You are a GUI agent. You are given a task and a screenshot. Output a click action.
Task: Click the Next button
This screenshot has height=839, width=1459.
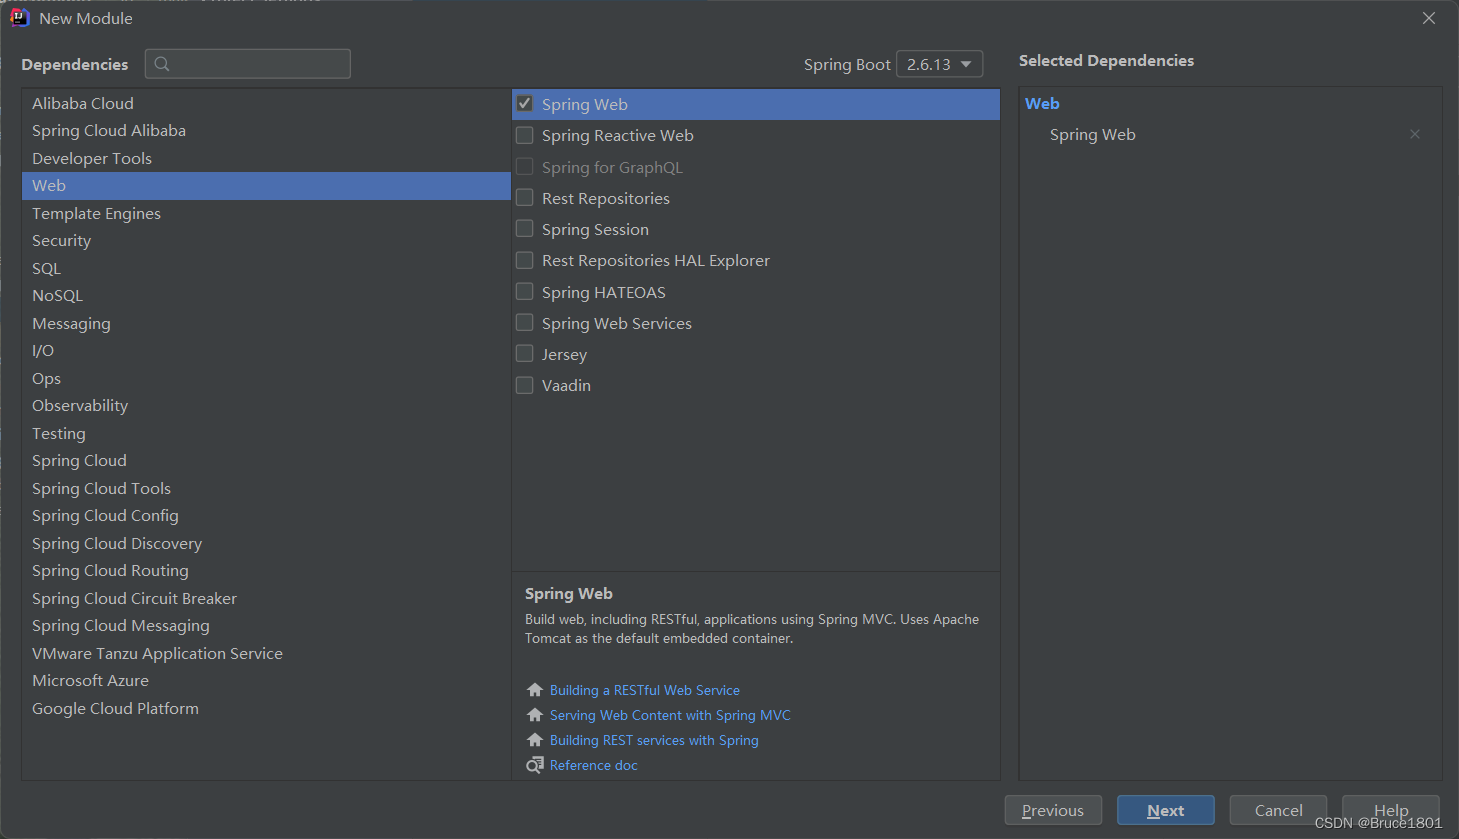point(1166,810)
